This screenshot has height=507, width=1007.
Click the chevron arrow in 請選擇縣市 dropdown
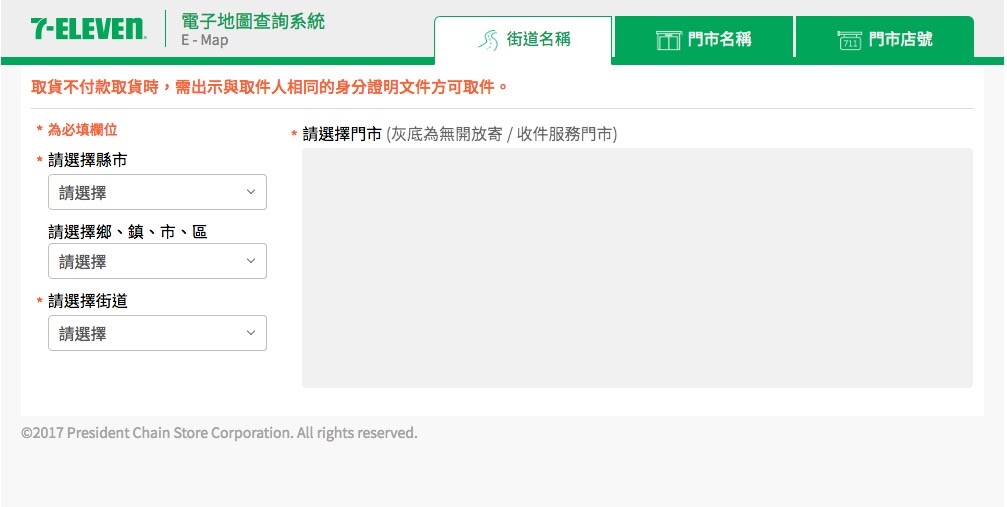point(251,191)
